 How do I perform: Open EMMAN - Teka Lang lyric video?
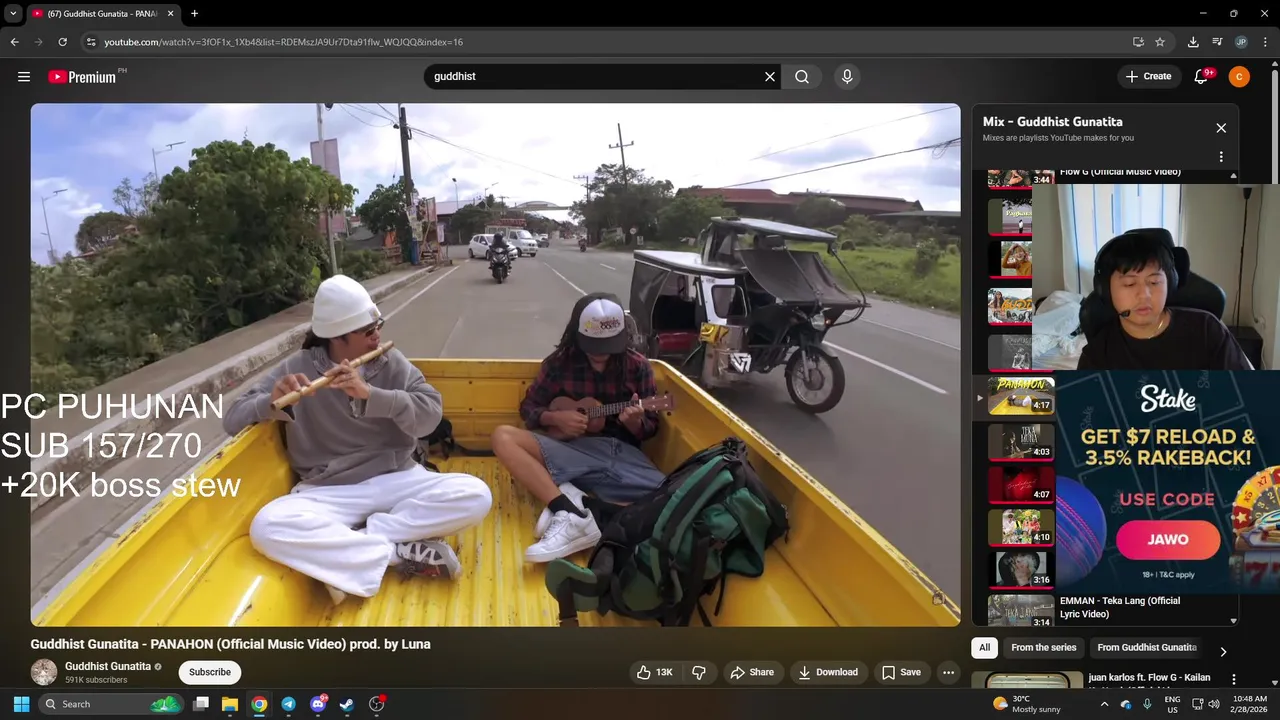tap(1120, 607)
